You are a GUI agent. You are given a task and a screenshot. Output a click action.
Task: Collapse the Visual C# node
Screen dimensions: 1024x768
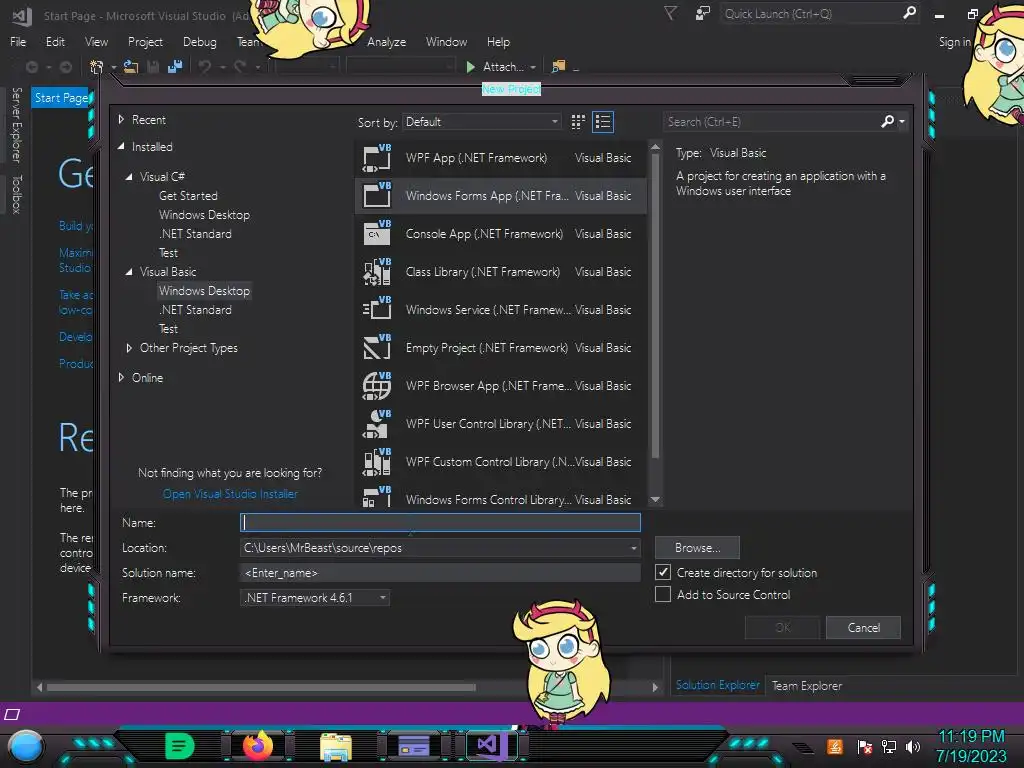point(129,177)
